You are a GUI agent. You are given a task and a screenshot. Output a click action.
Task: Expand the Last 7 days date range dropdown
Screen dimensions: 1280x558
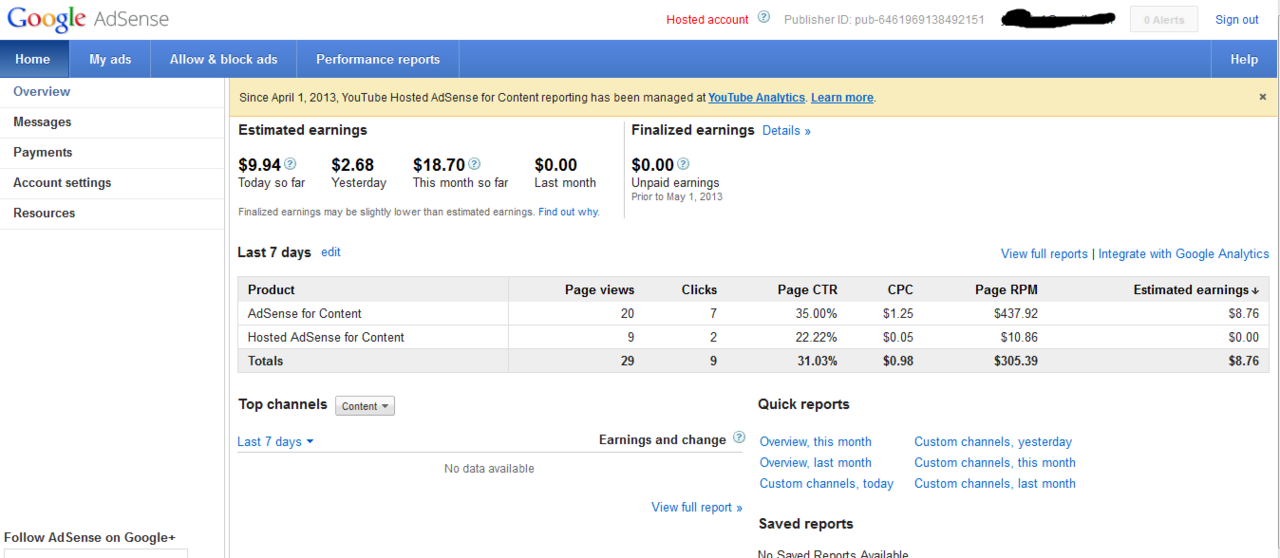click(x=275, y=442)
